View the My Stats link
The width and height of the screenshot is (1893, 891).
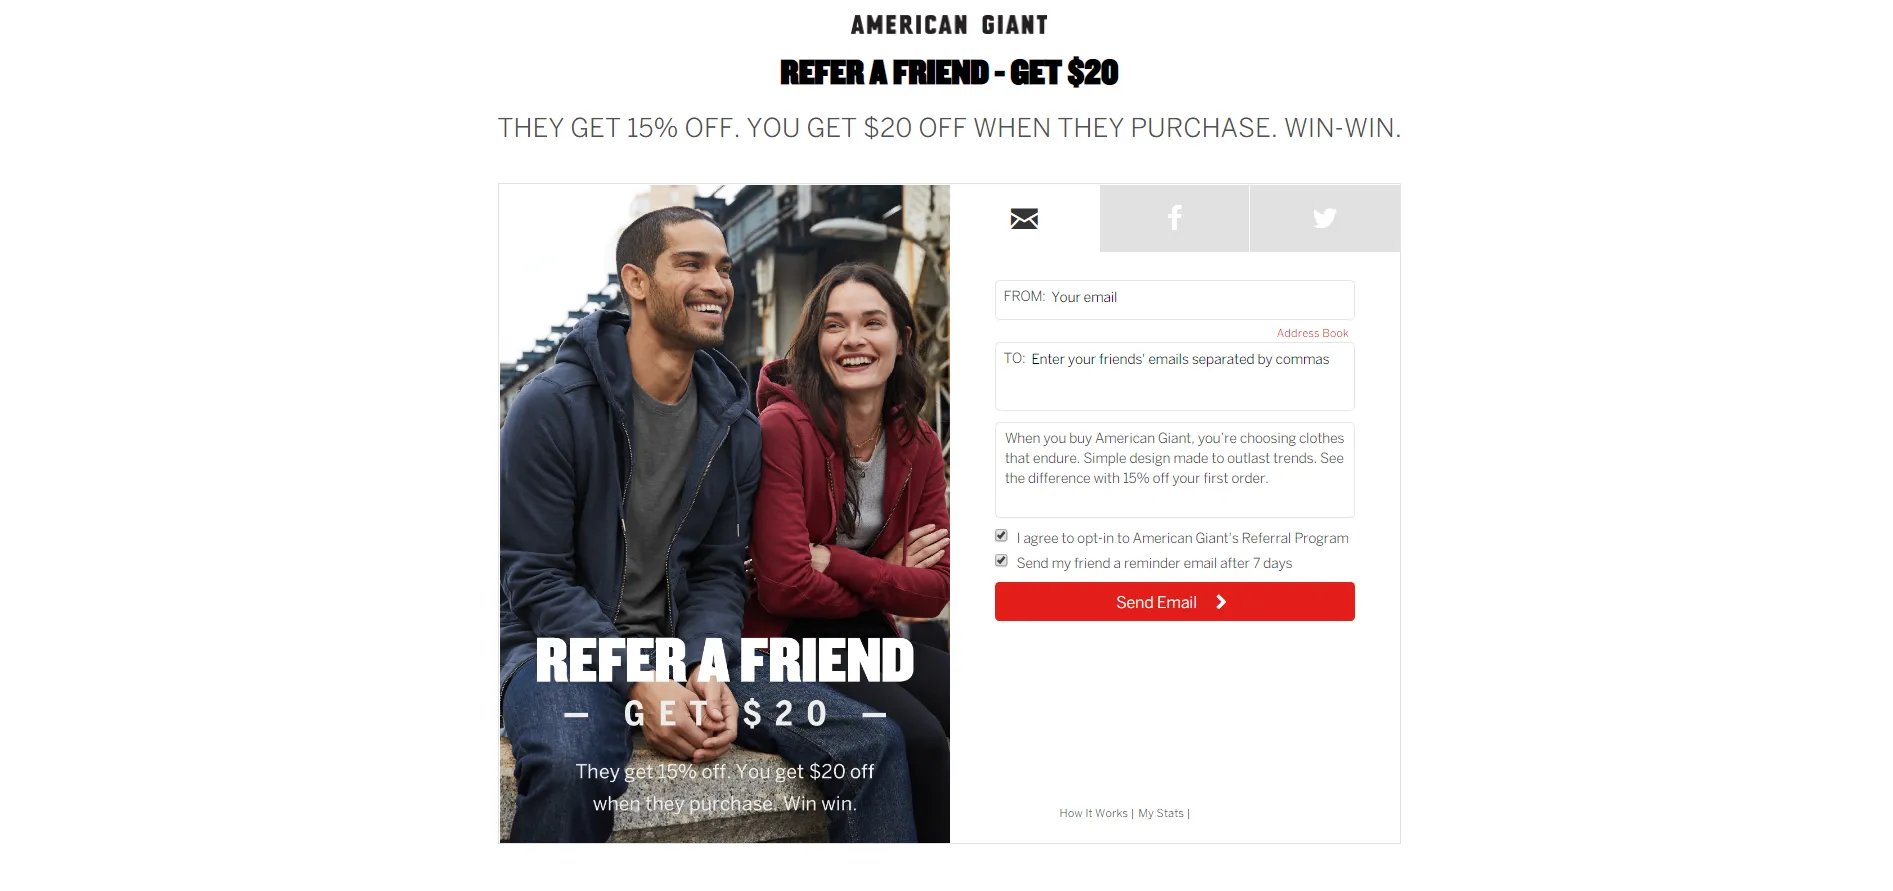tap(1161, 813)
